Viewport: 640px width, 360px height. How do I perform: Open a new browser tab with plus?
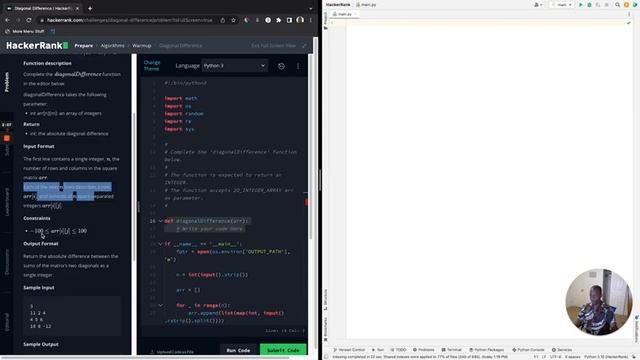tap(90, 8)
